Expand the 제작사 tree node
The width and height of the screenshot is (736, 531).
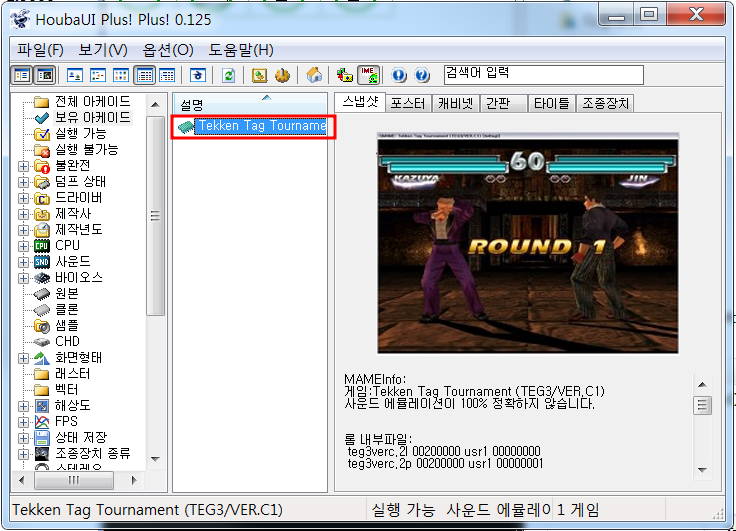point(23,214)
